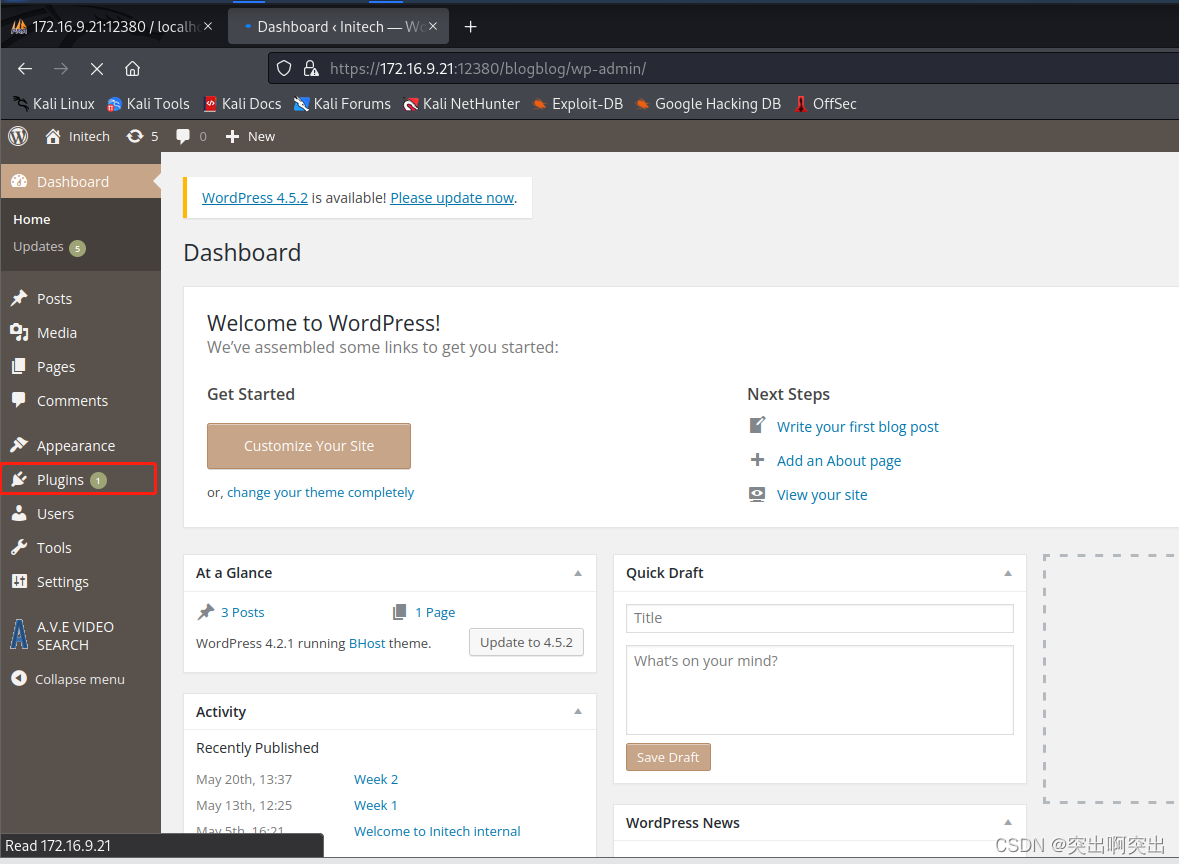
Task: Open Initech site home in admin bar
Action: 77,136
